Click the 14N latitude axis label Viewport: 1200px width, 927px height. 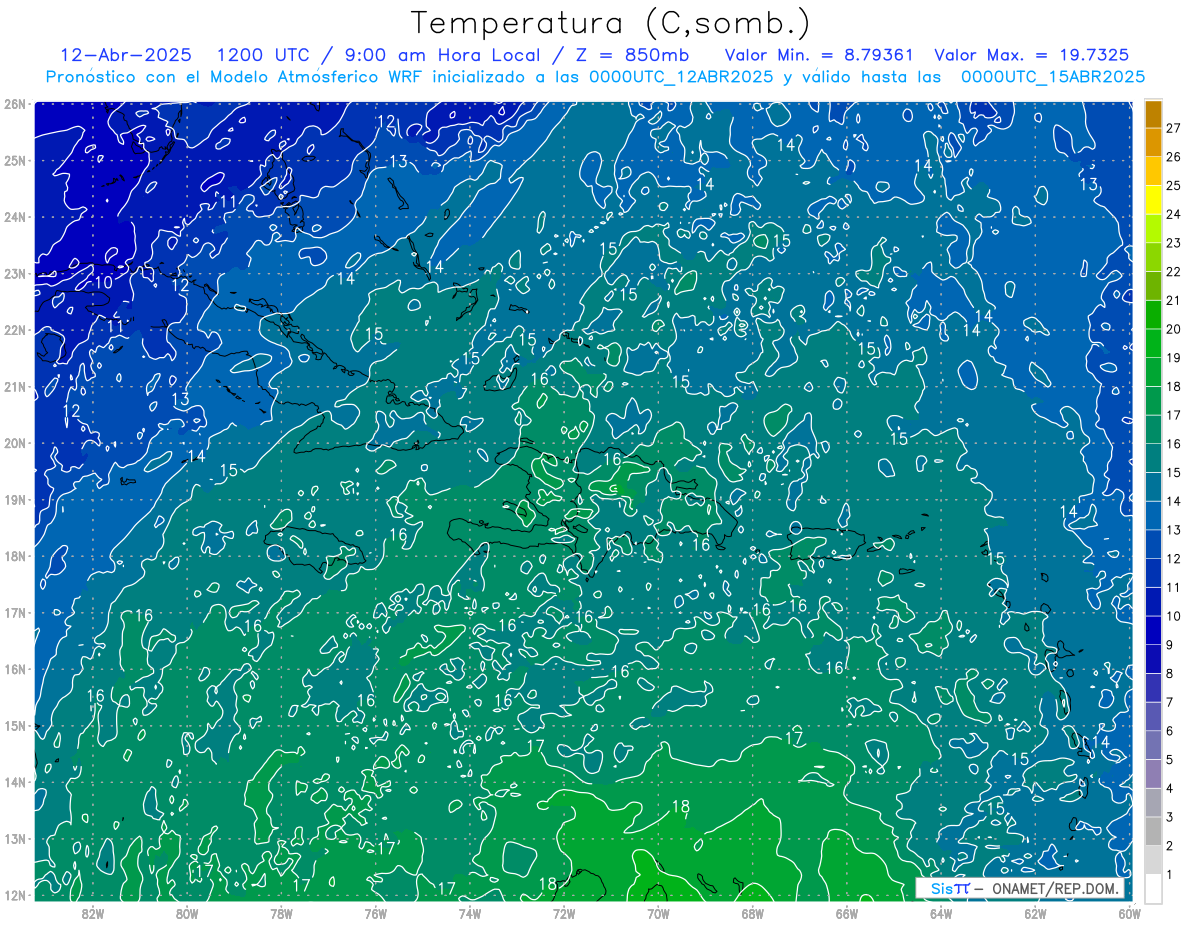coord(14,782)
